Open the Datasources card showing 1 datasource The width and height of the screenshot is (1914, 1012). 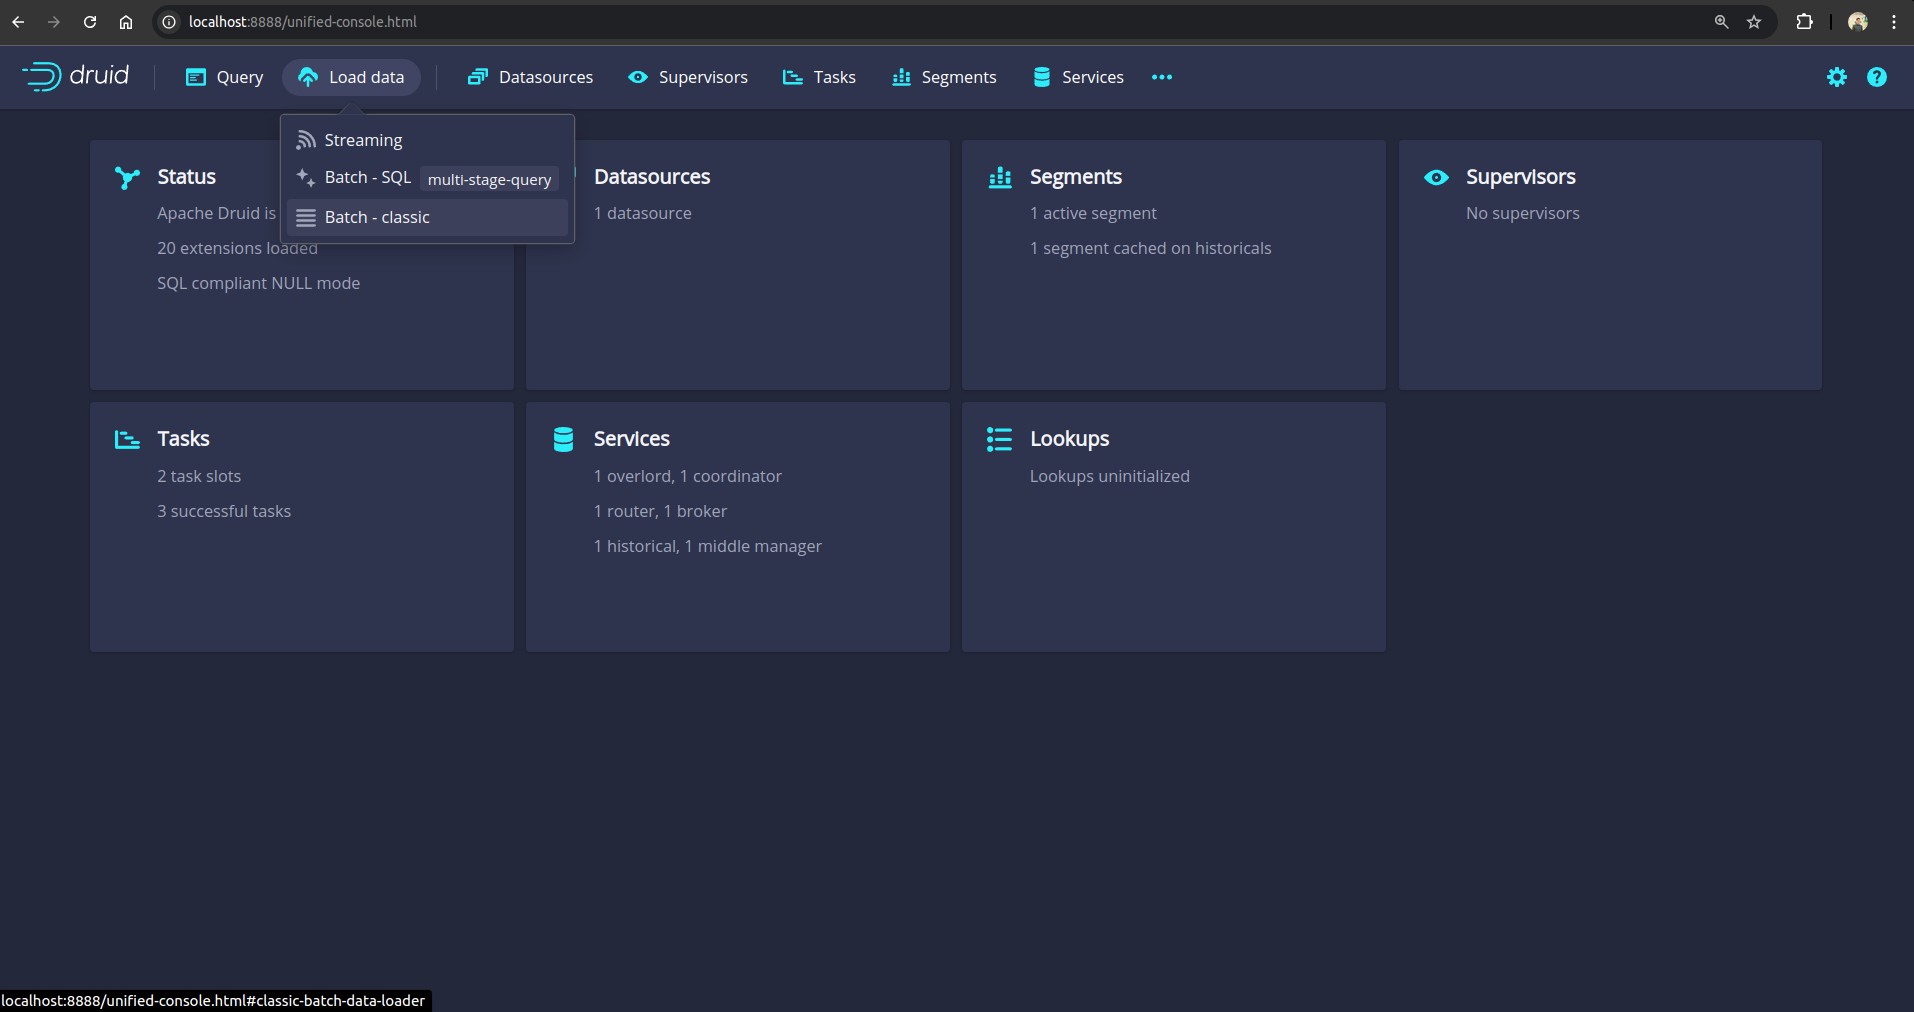pos(738,265)
